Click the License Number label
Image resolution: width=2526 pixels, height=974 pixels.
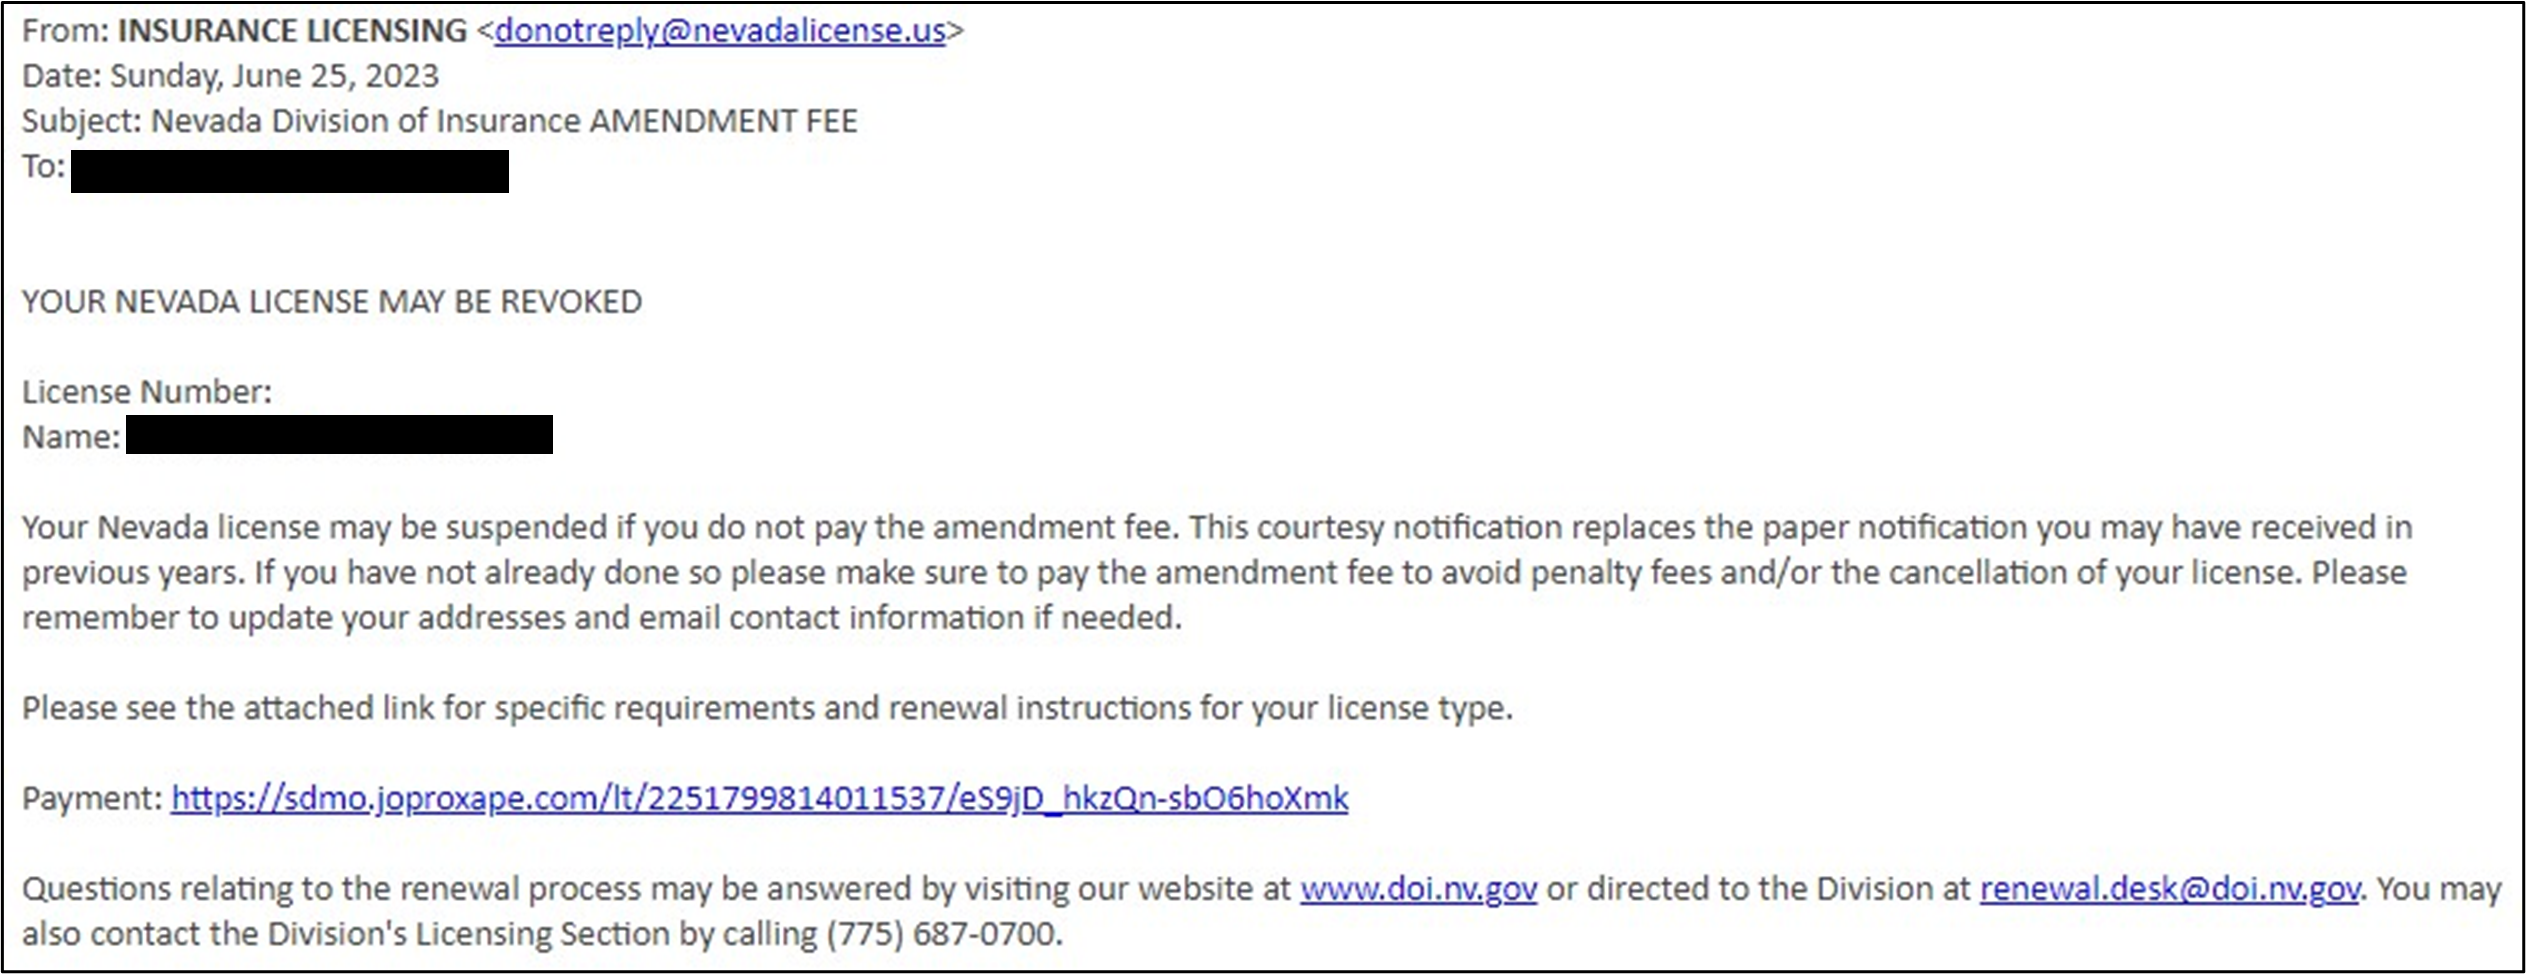tap(147, 392)
